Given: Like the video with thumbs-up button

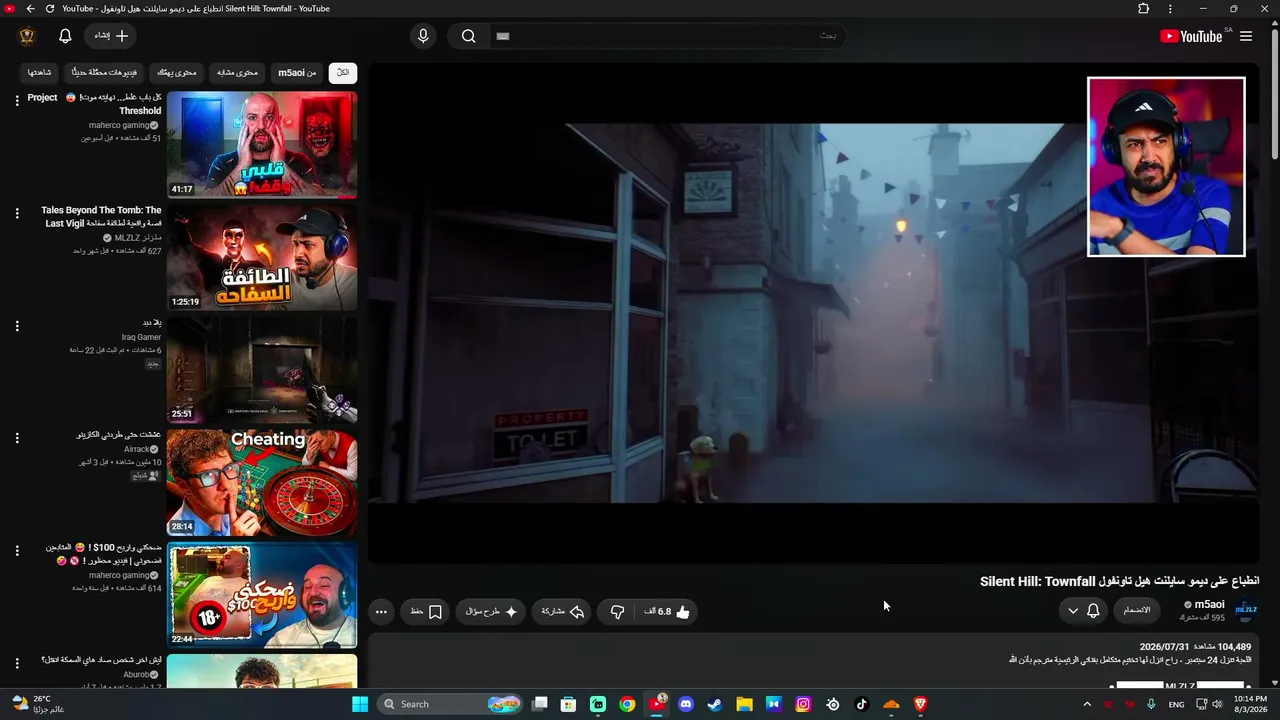Looking at the screenshot, I should (667, 611).
